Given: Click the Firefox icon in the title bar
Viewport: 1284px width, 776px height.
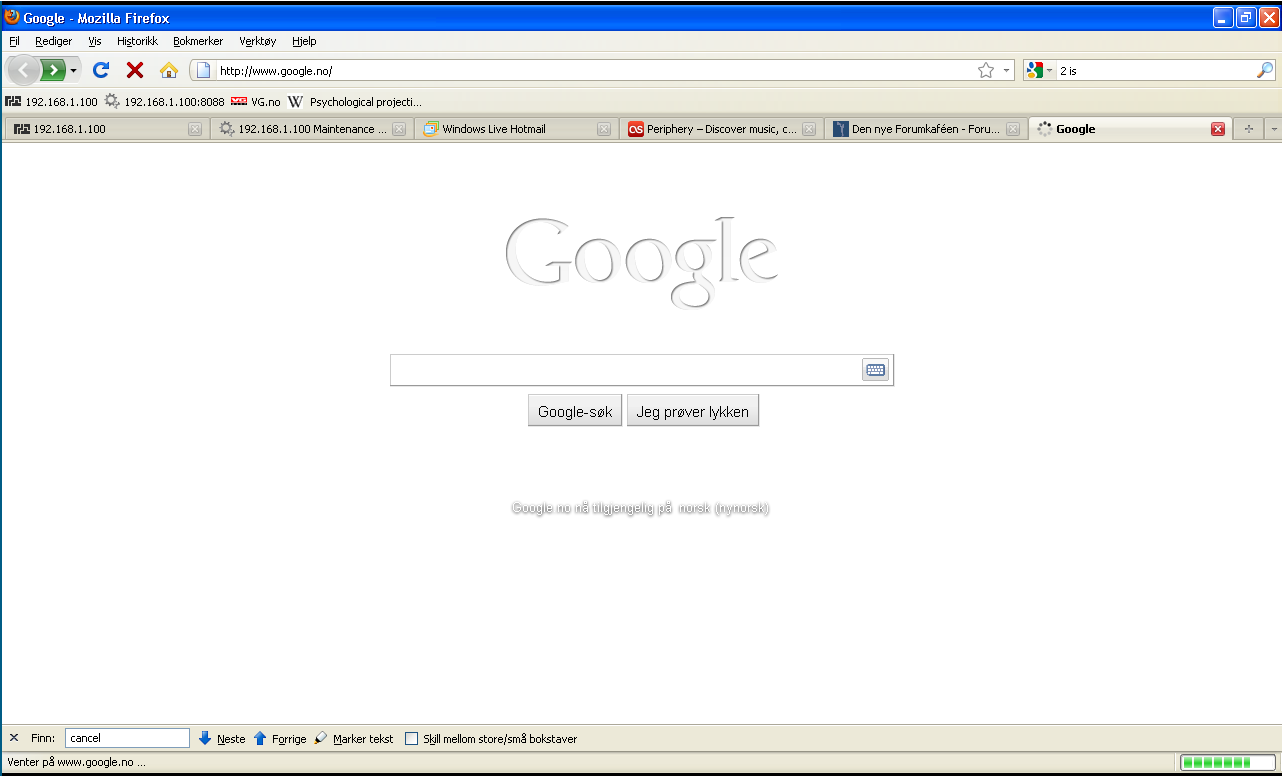Looking at the screenshot, I should [x=12, y=17].
